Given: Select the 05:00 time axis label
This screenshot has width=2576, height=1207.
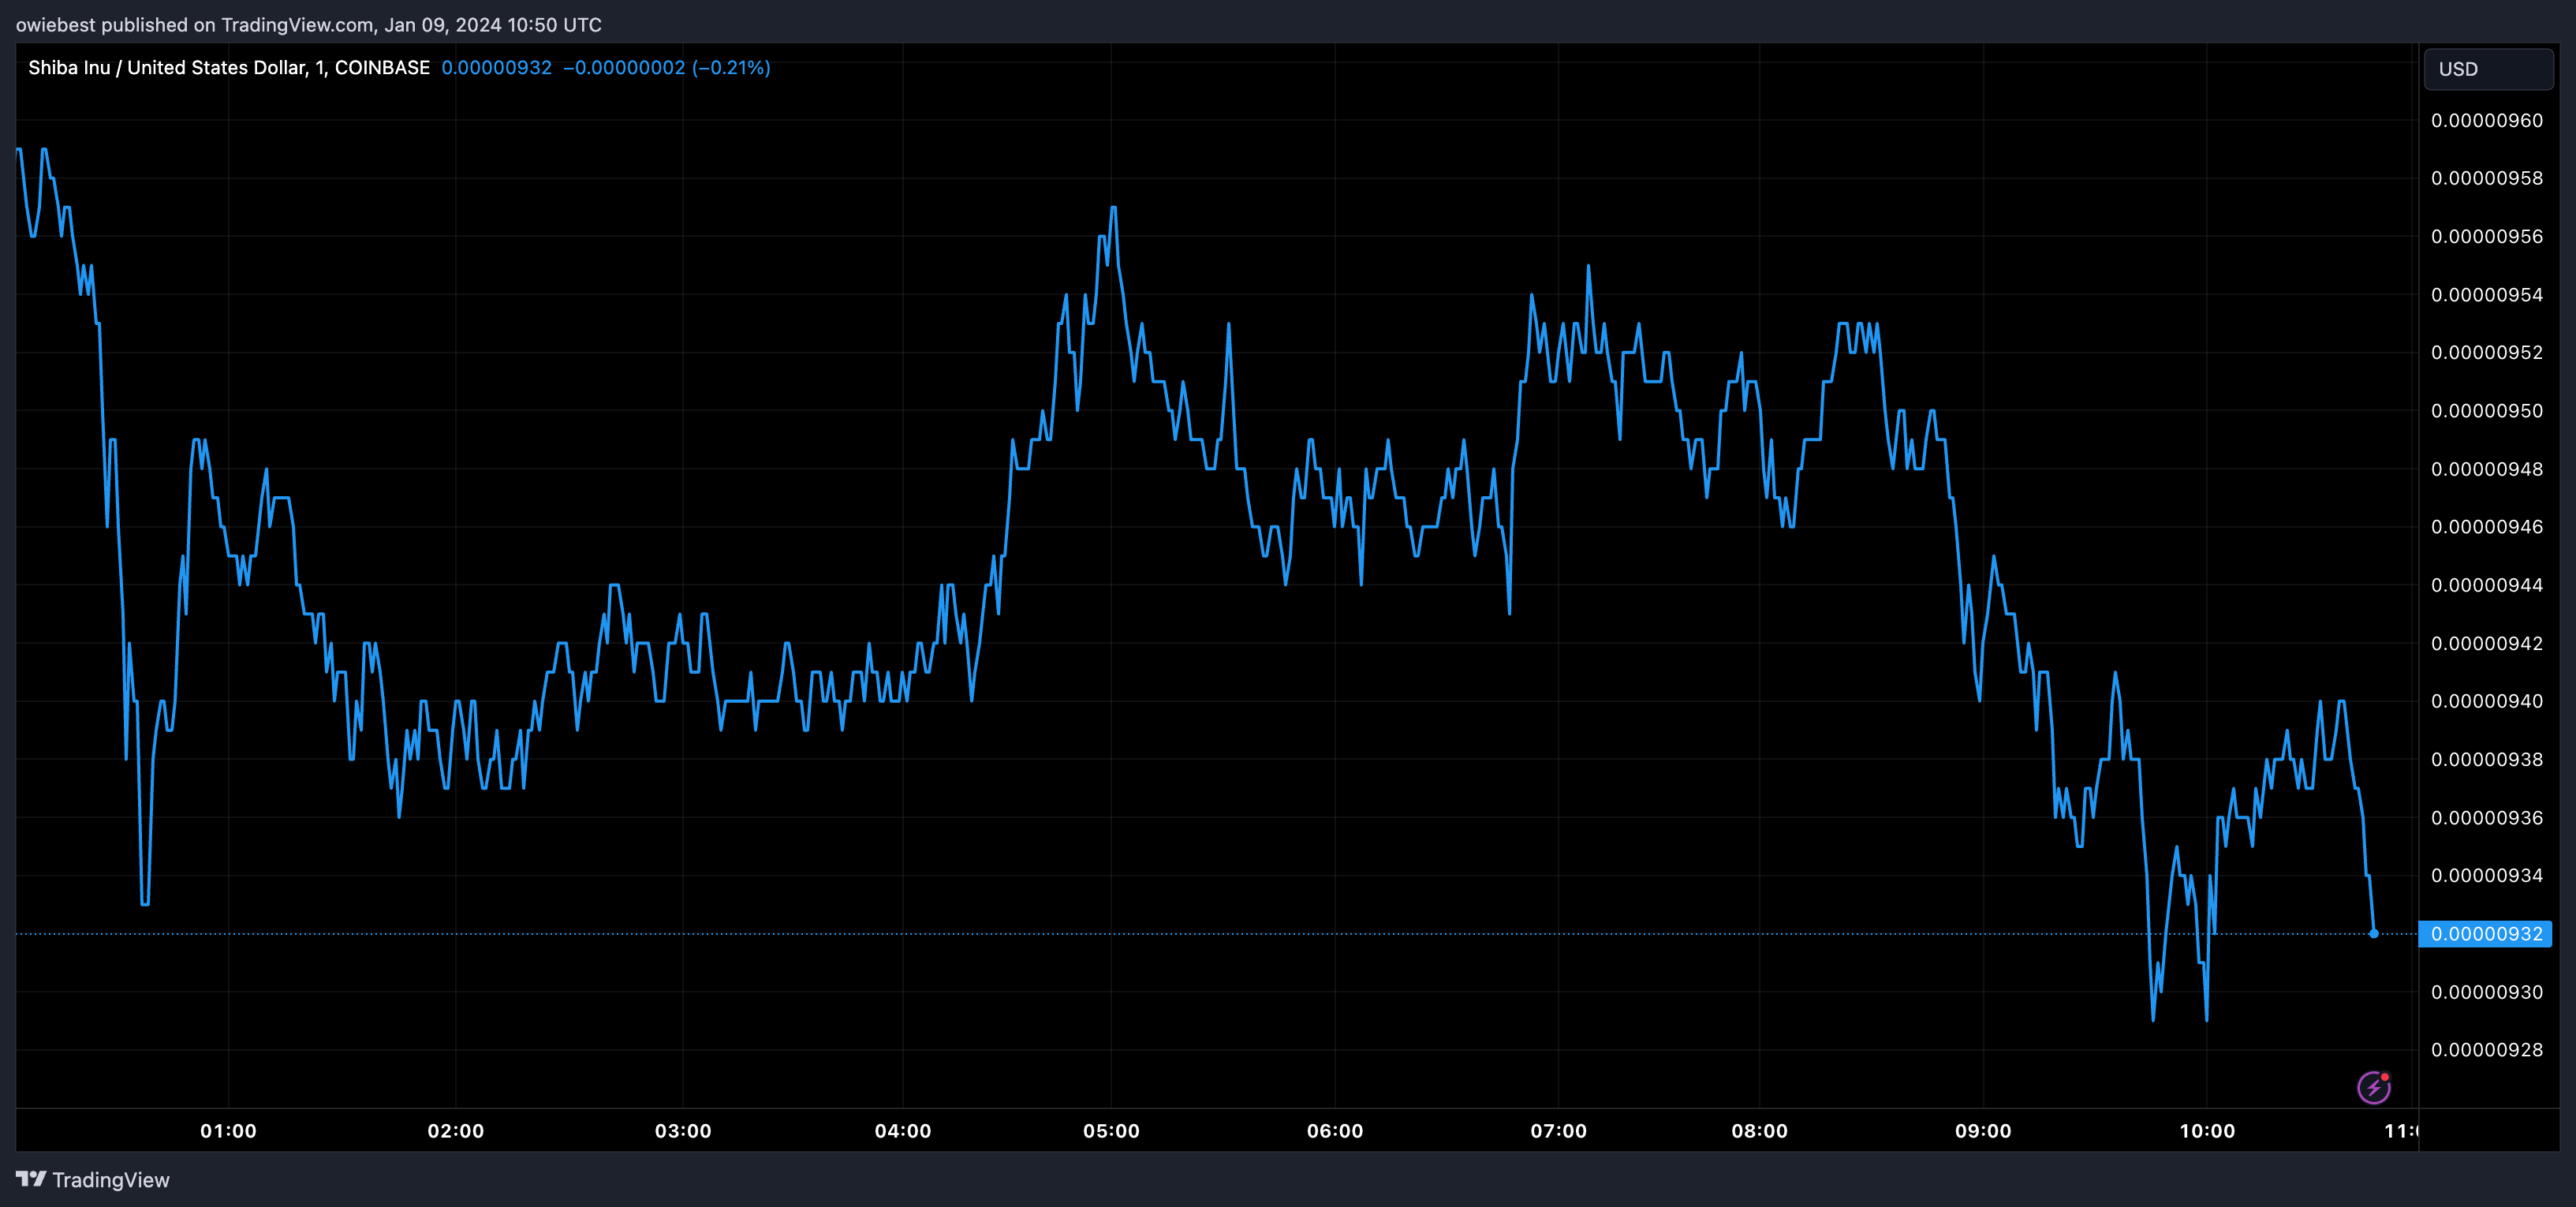Looking at the screenshot, I should (1111, 1131).
